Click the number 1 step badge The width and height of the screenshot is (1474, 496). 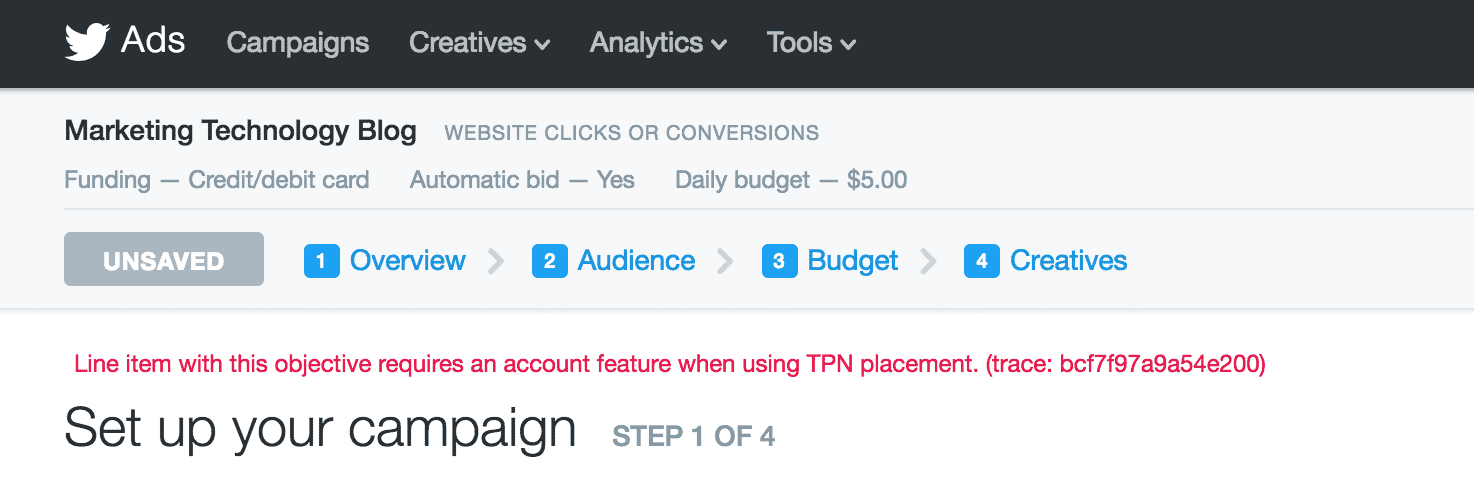pos(321,261)
